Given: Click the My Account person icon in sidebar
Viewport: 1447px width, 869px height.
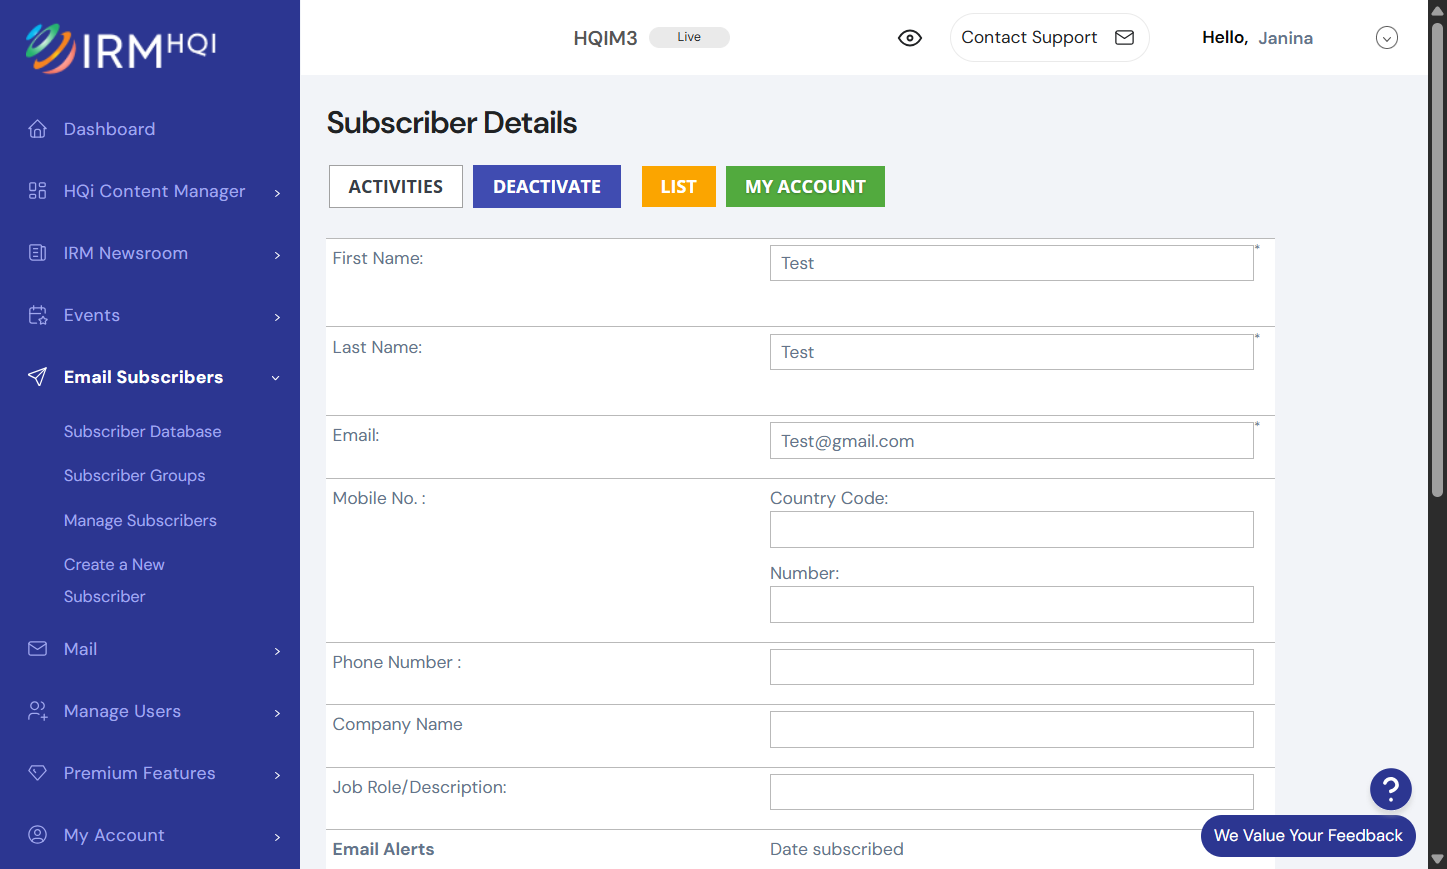Looking at the screenshot, I should 38,835.
